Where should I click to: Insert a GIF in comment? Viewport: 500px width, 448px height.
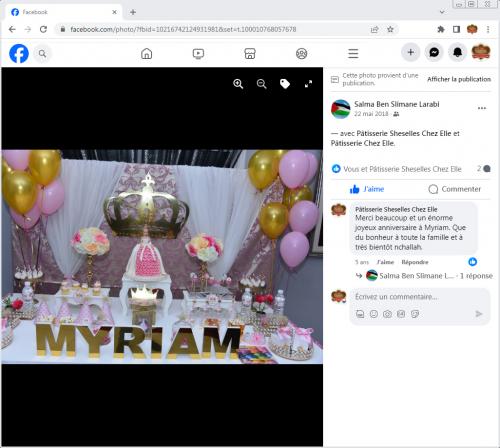click(401, 314)
